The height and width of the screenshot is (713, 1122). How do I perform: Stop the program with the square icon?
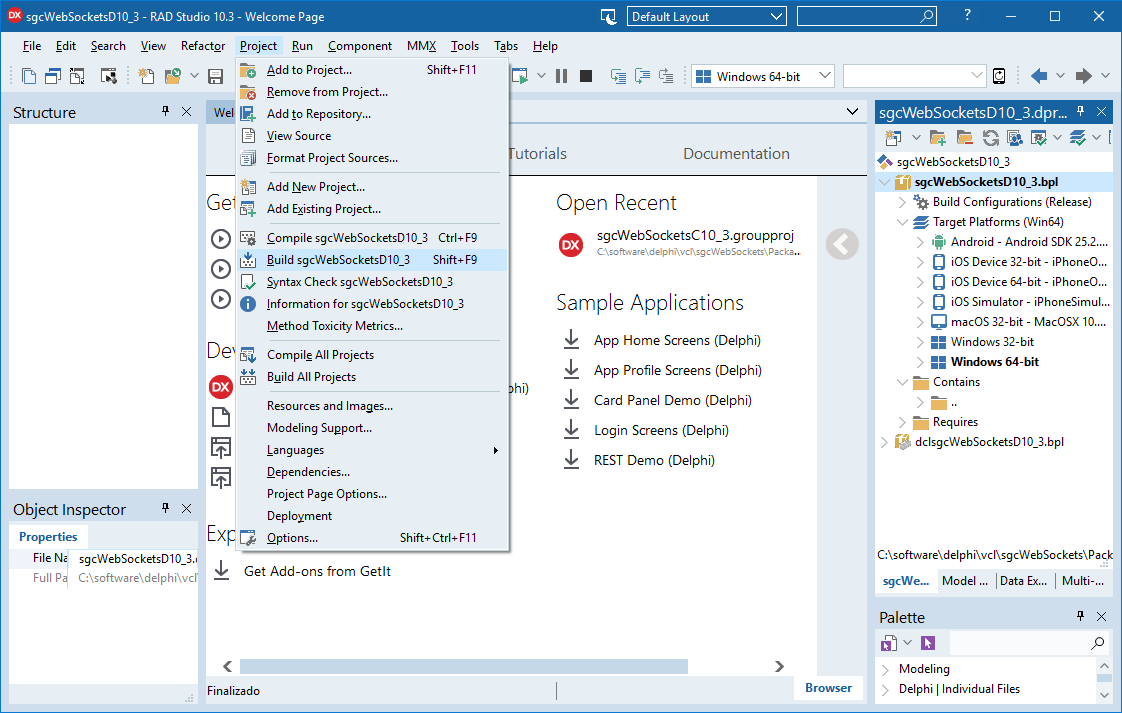[586, 76]
